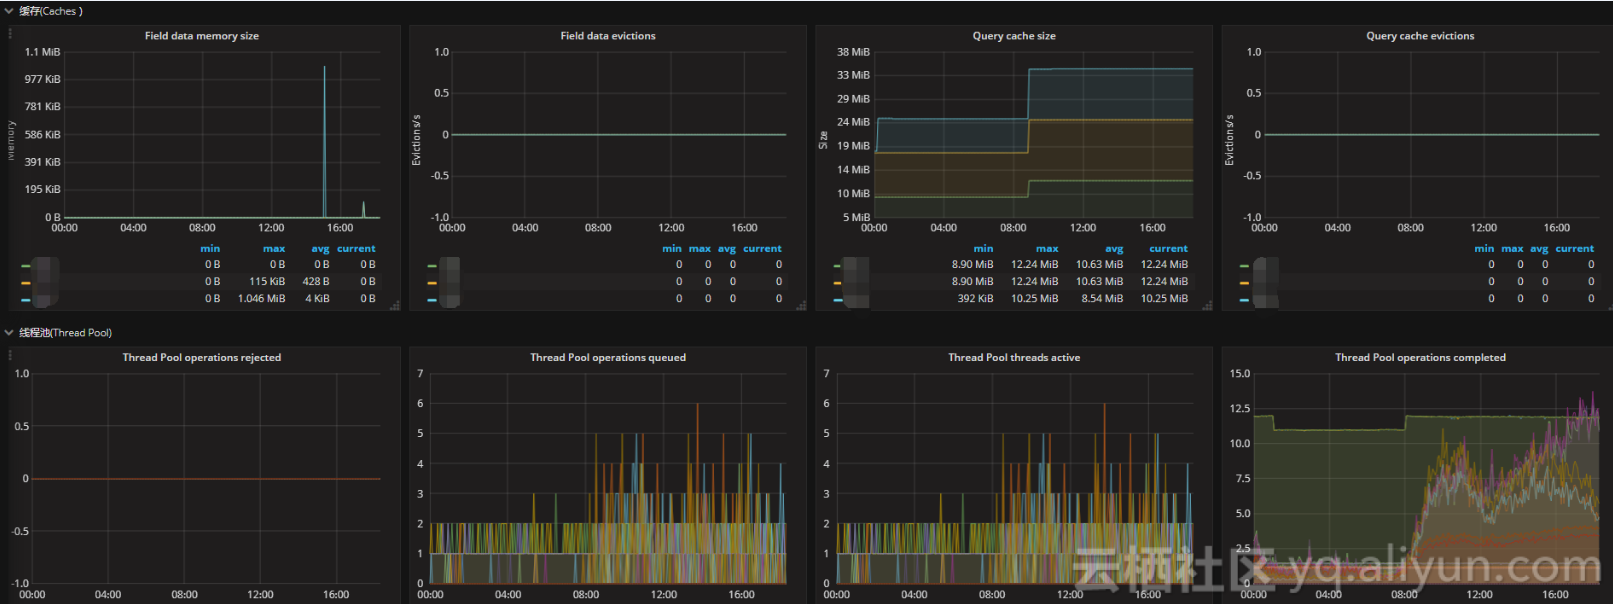Open the Thread Pool operations rejected panel menu
Viewport: 1613px width, 604px height.
[202, 357]
